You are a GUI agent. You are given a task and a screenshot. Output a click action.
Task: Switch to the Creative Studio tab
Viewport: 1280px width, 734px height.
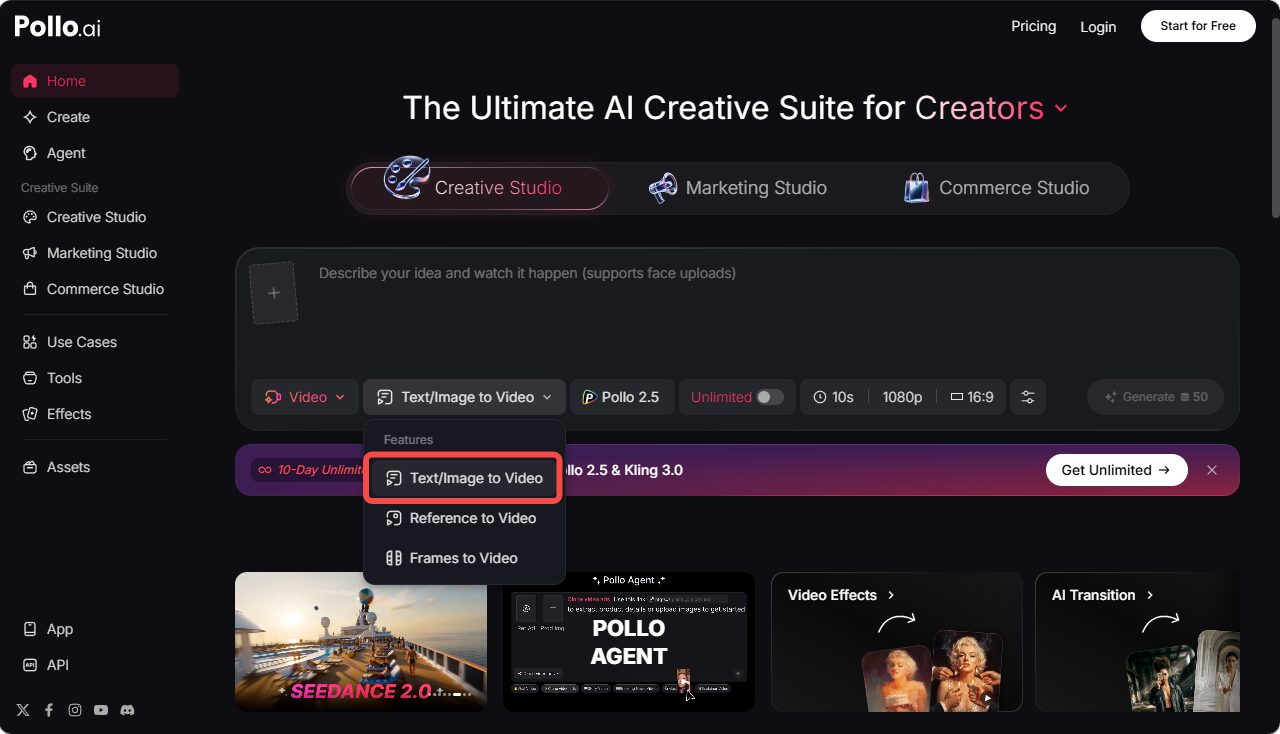point(480,188)
